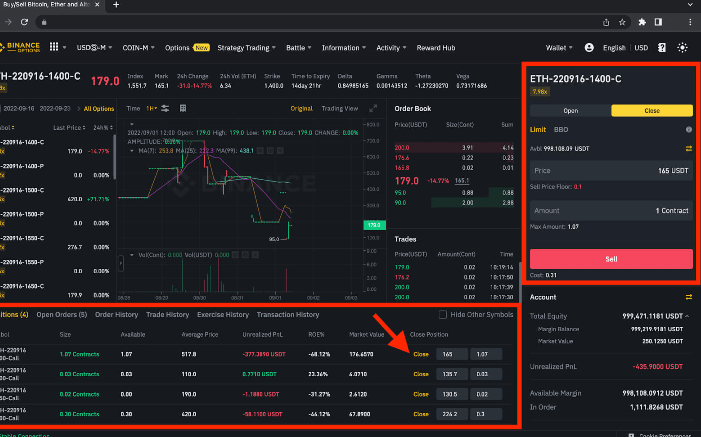Select the BBO order type

(x=561, y=129)
